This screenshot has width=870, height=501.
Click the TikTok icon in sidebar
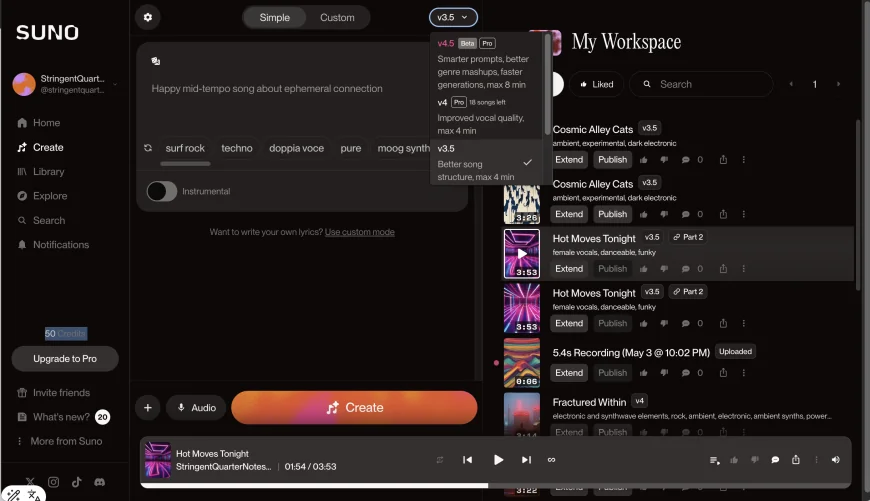[x=76, y=482]
